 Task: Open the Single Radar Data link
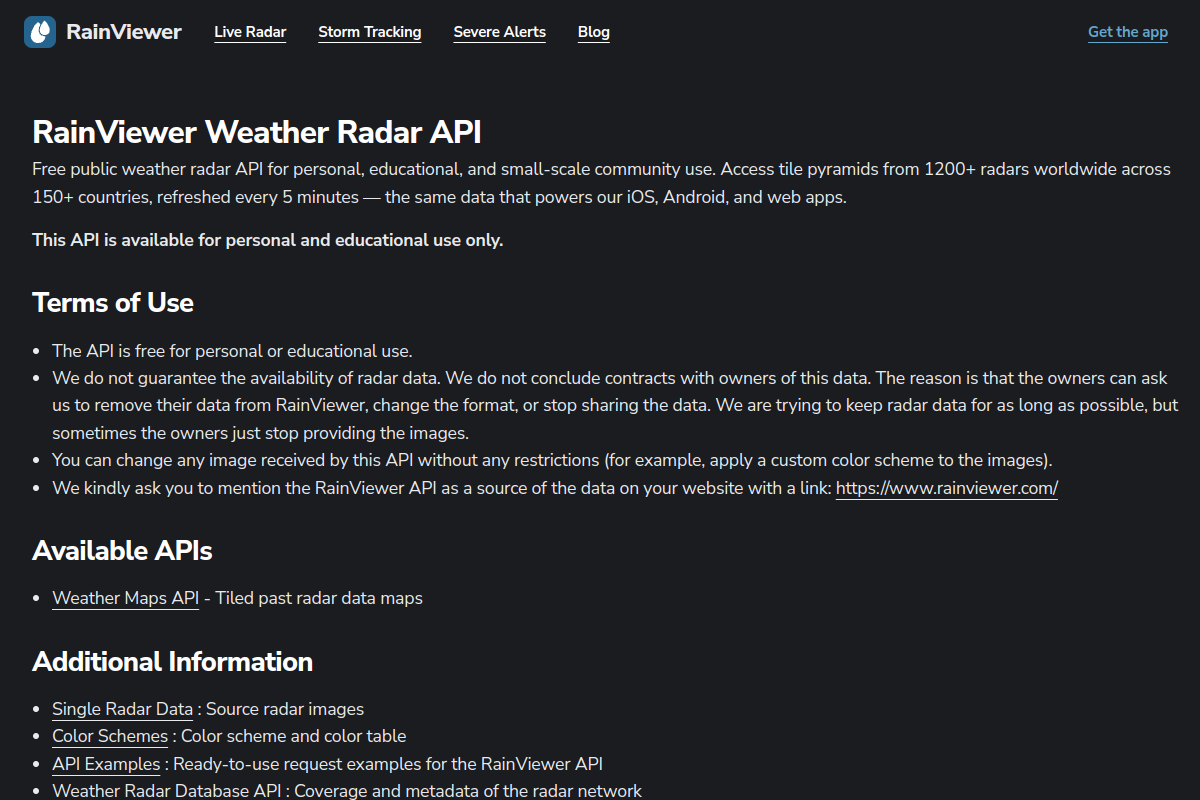[x=122, y=709]
